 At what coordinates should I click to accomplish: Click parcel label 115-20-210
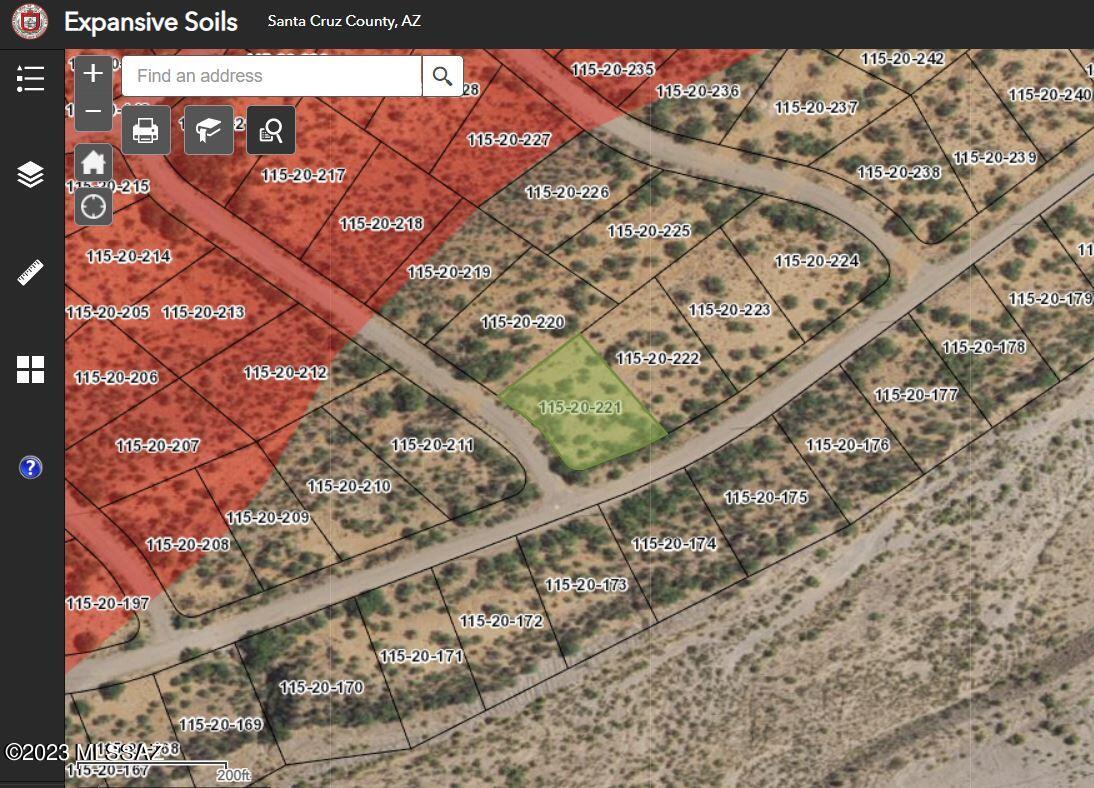pyautogui.click(x=349, y=486)
